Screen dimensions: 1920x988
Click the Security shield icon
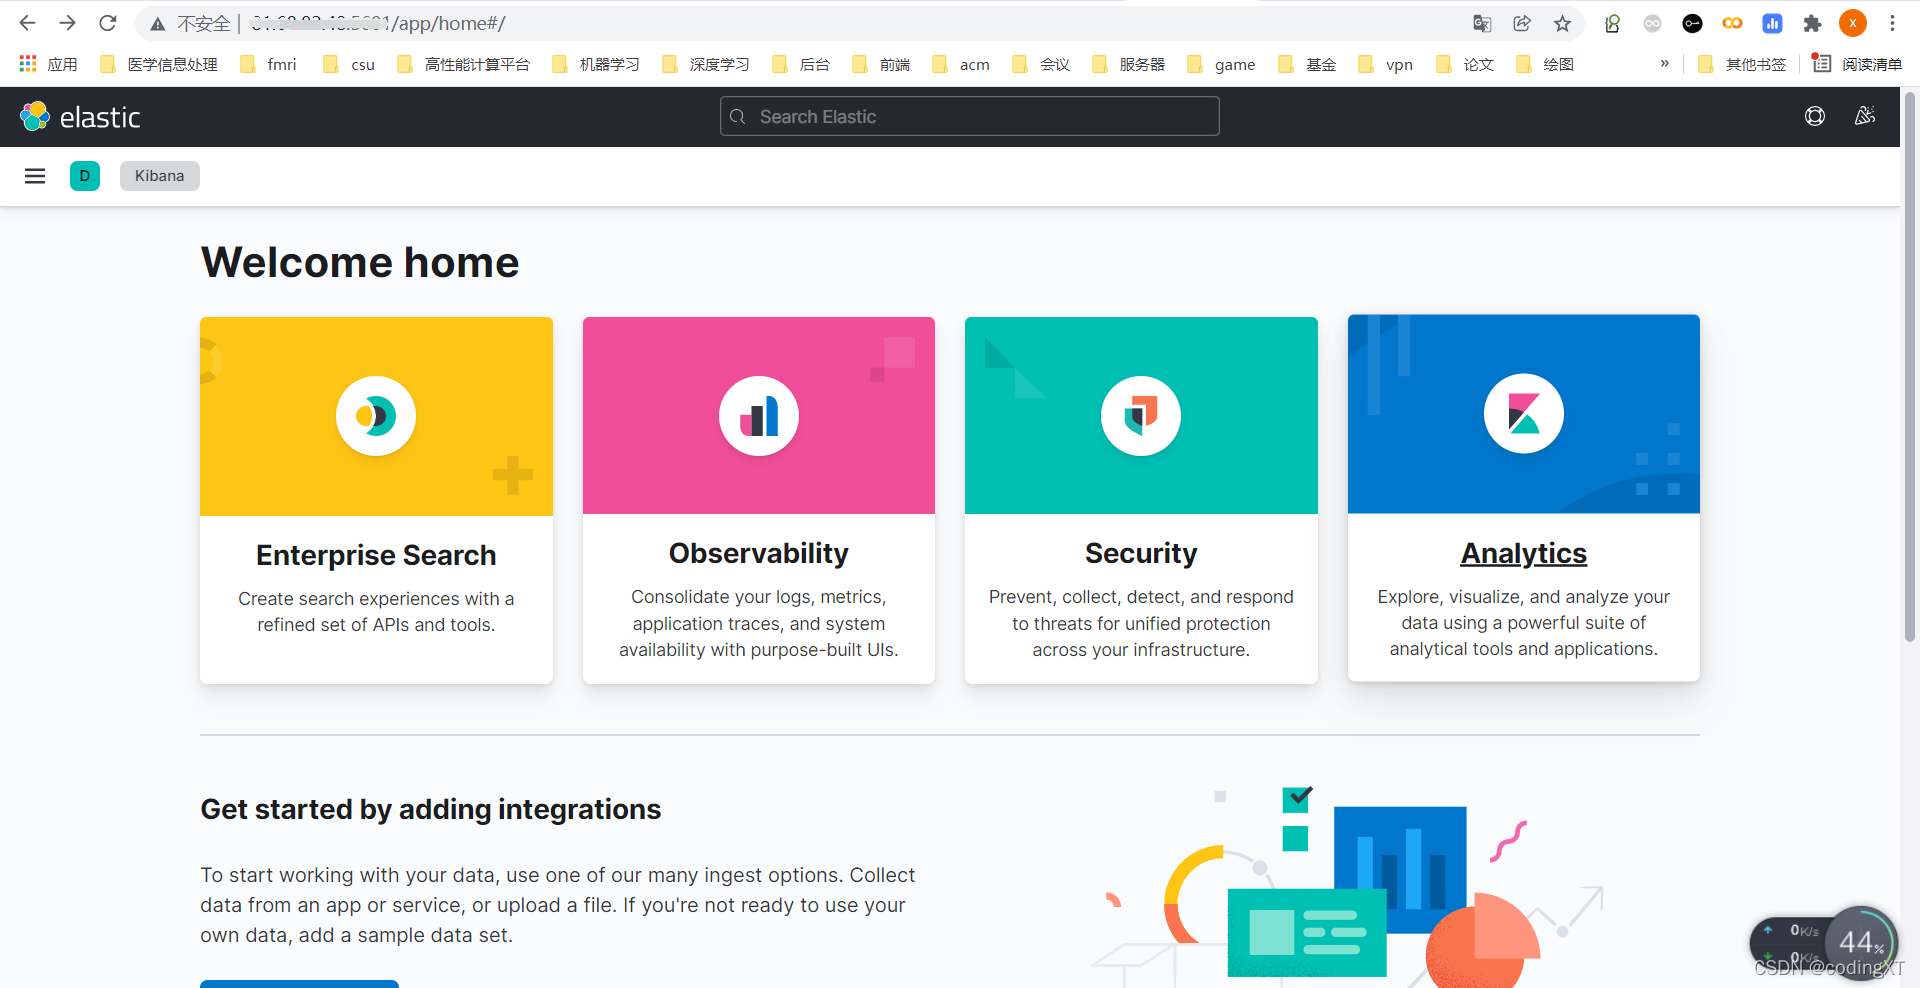click(x=1141, y=415)
